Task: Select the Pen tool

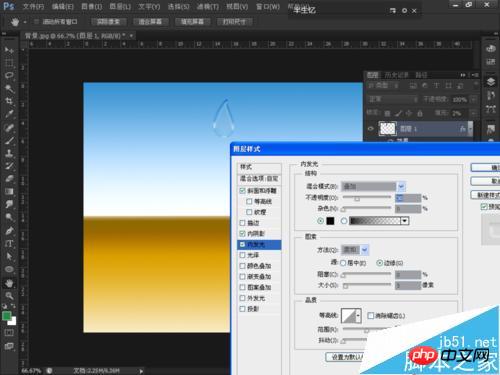Action: click(x=9, y=231)
